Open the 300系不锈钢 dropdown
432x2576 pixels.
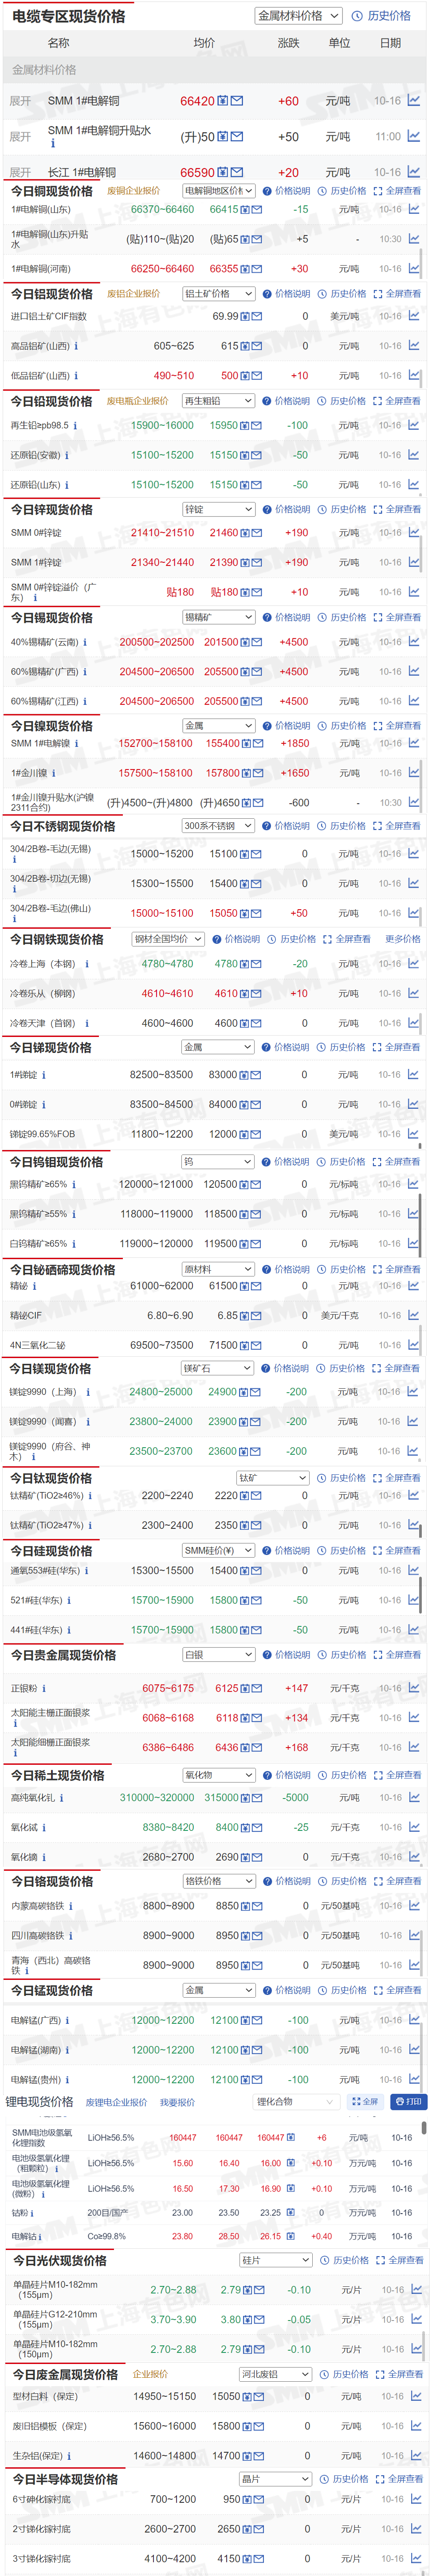click(x=218, y=826)
